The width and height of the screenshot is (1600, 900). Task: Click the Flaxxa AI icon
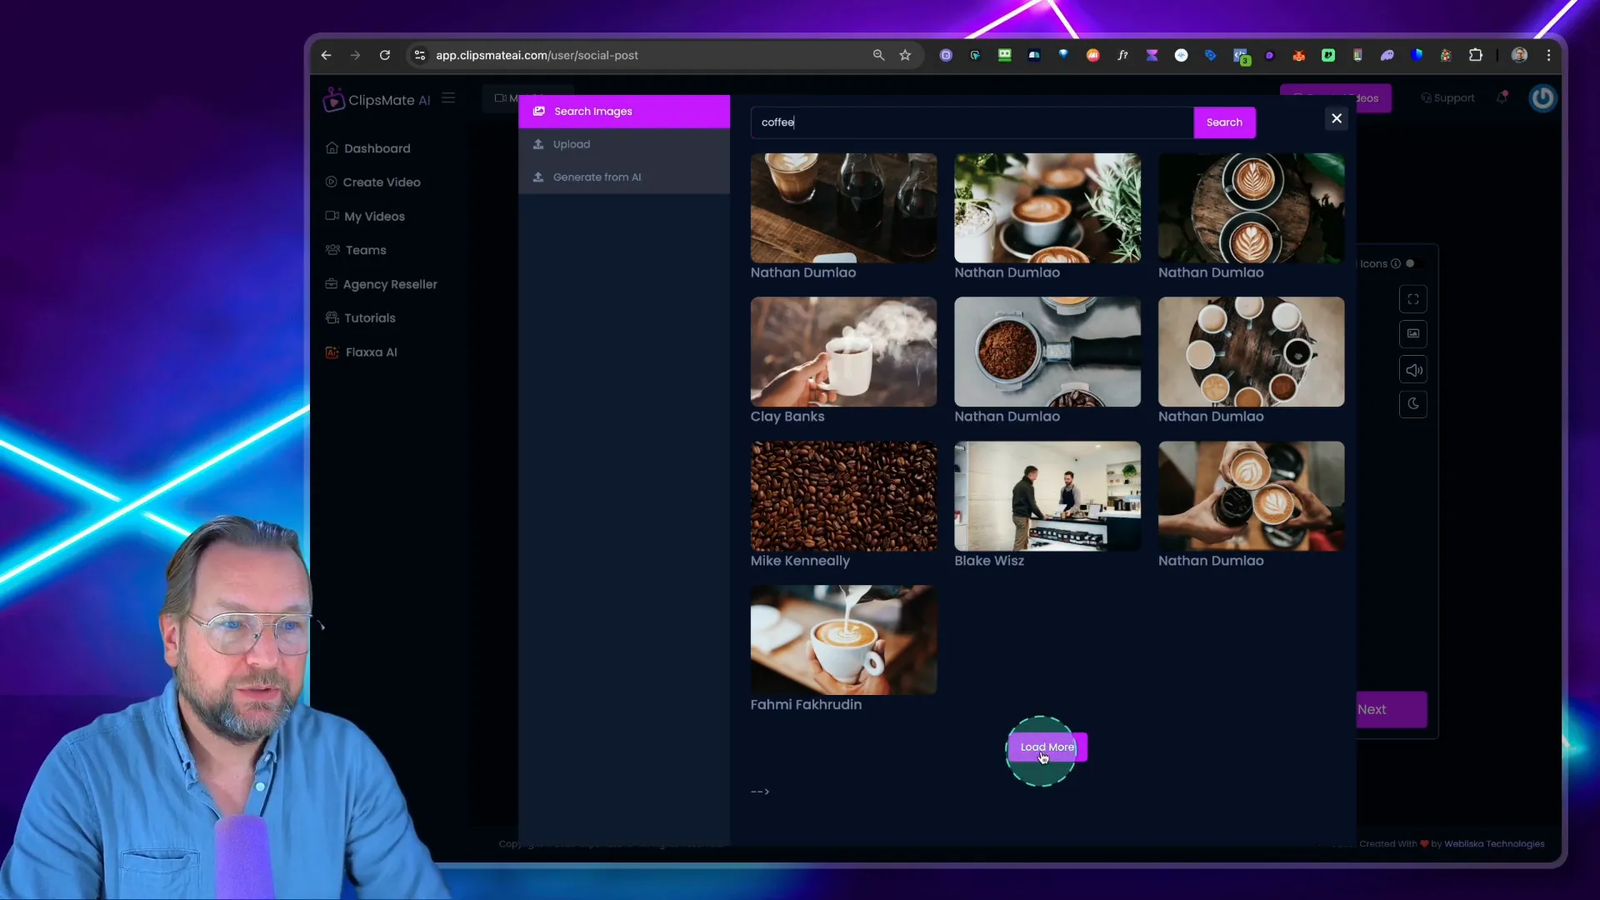point(332,352)
